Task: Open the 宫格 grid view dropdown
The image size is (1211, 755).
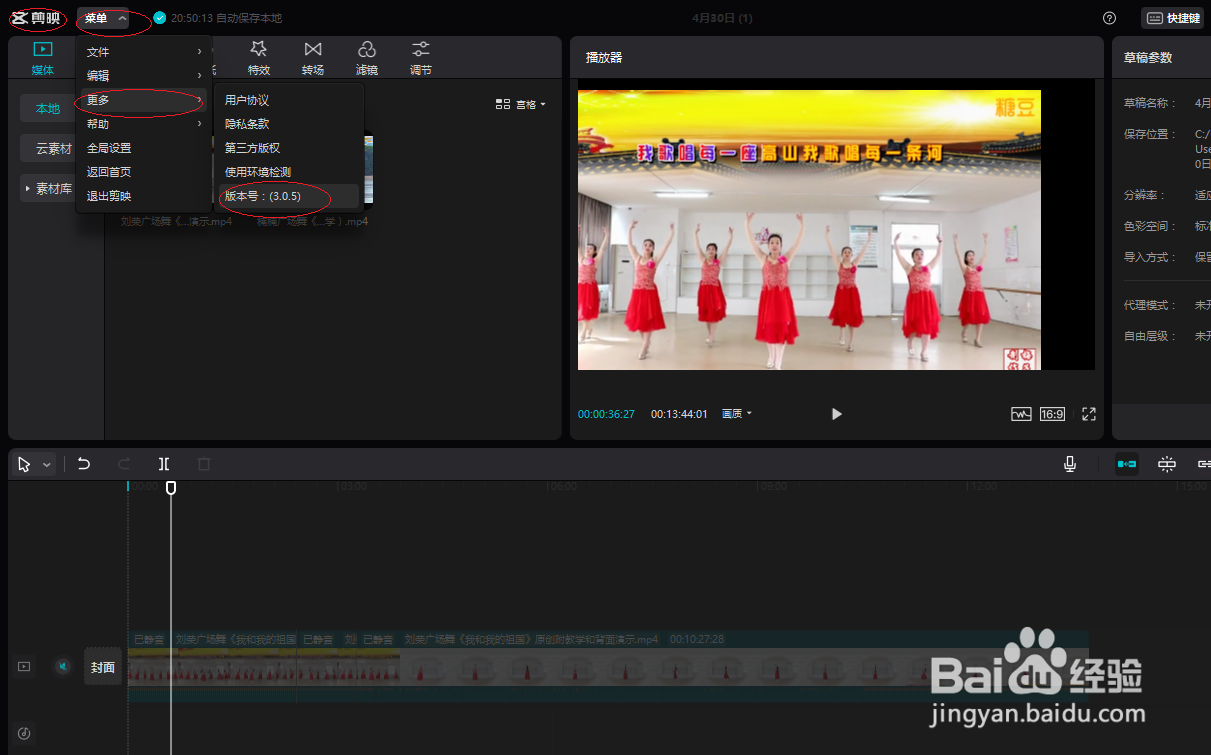Action: (x=521, y=104)
